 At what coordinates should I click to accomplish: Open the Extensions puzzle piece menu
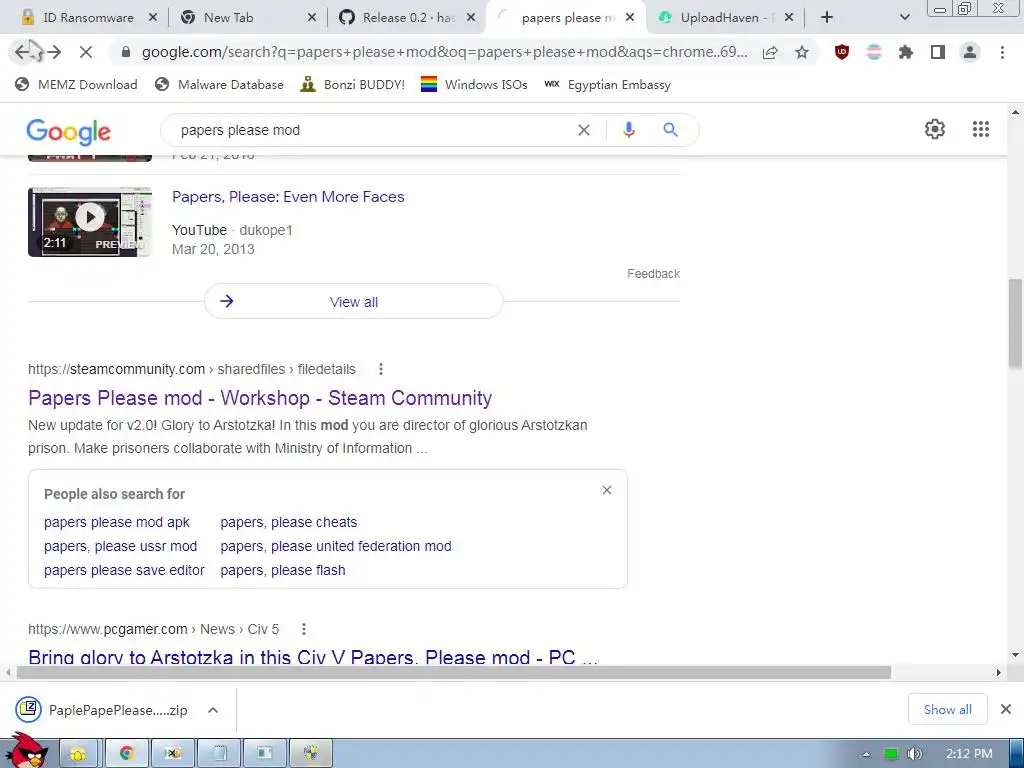(906, 52)
